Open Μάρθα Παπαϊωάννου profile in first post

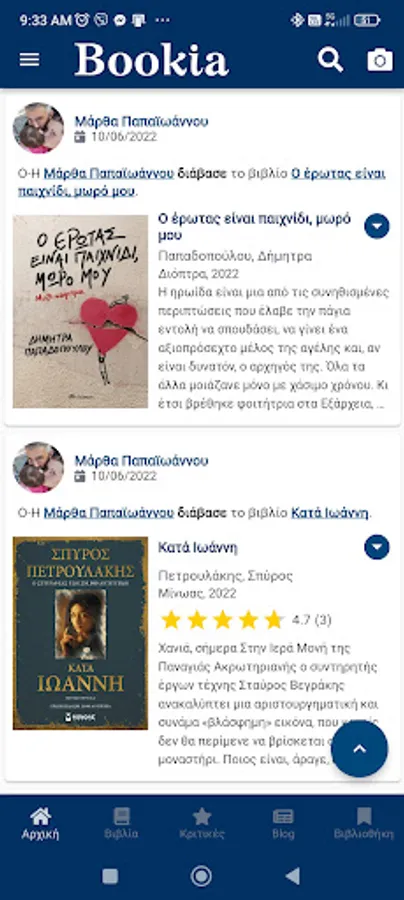(x=141, y=121)
